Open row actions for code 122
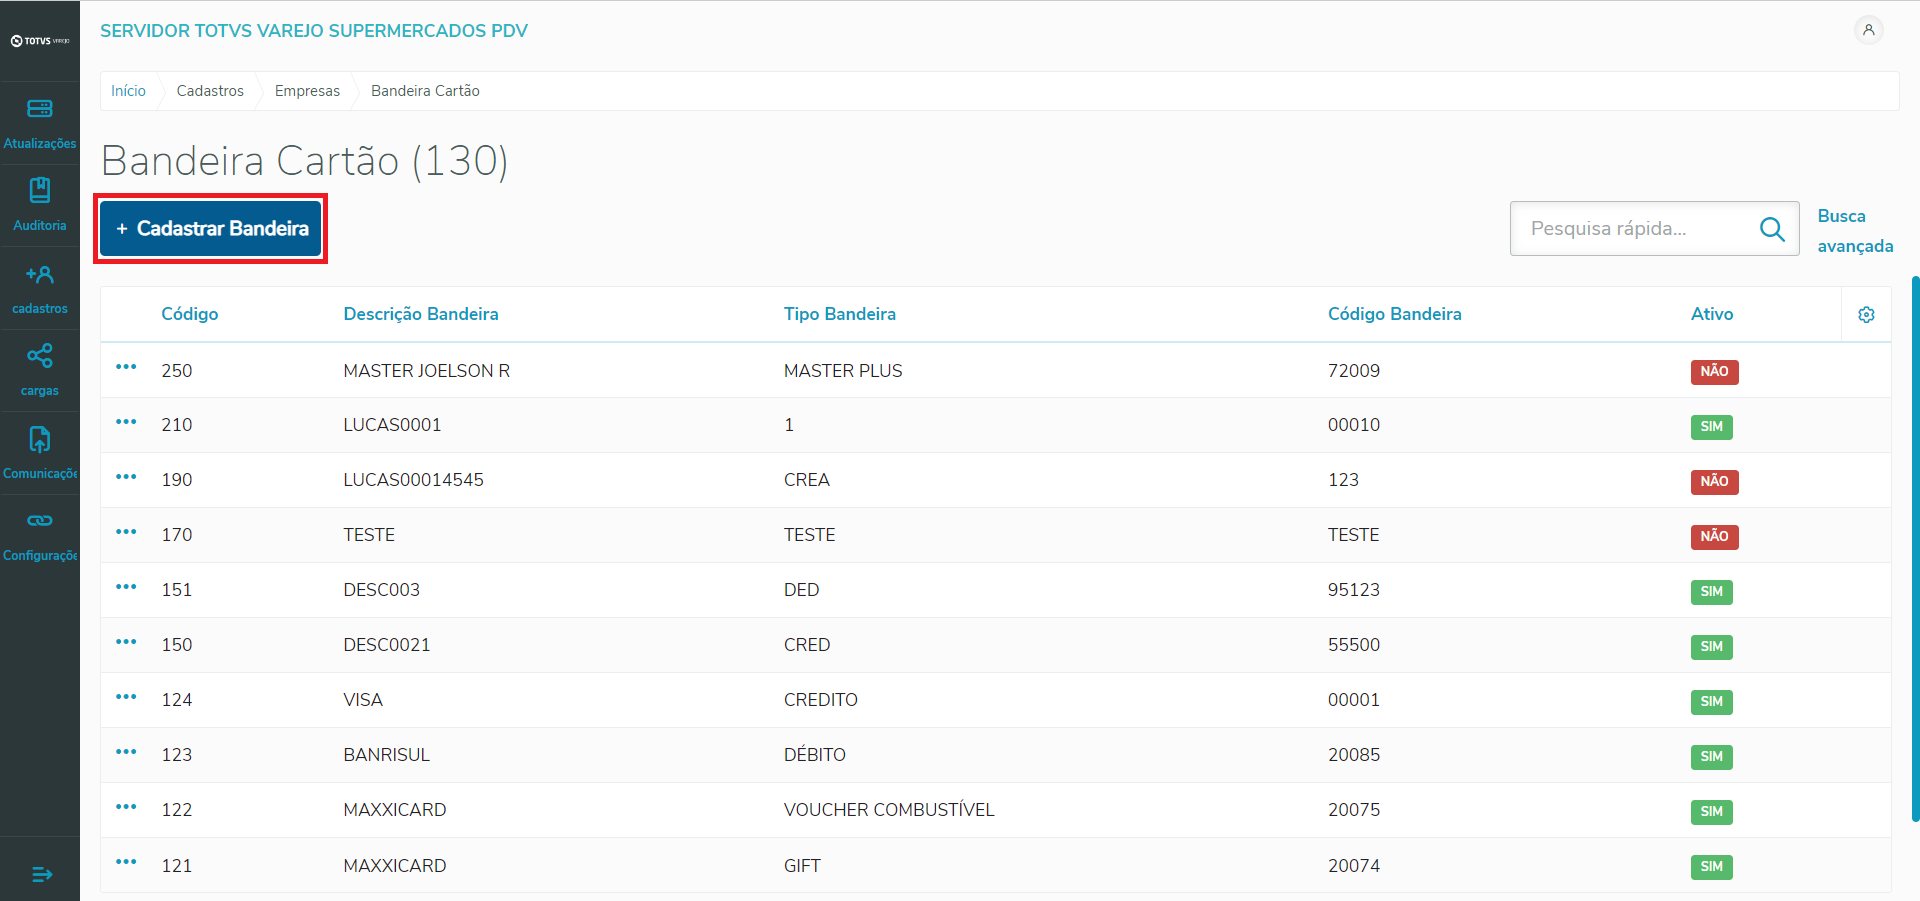 [x=126, y=807]
